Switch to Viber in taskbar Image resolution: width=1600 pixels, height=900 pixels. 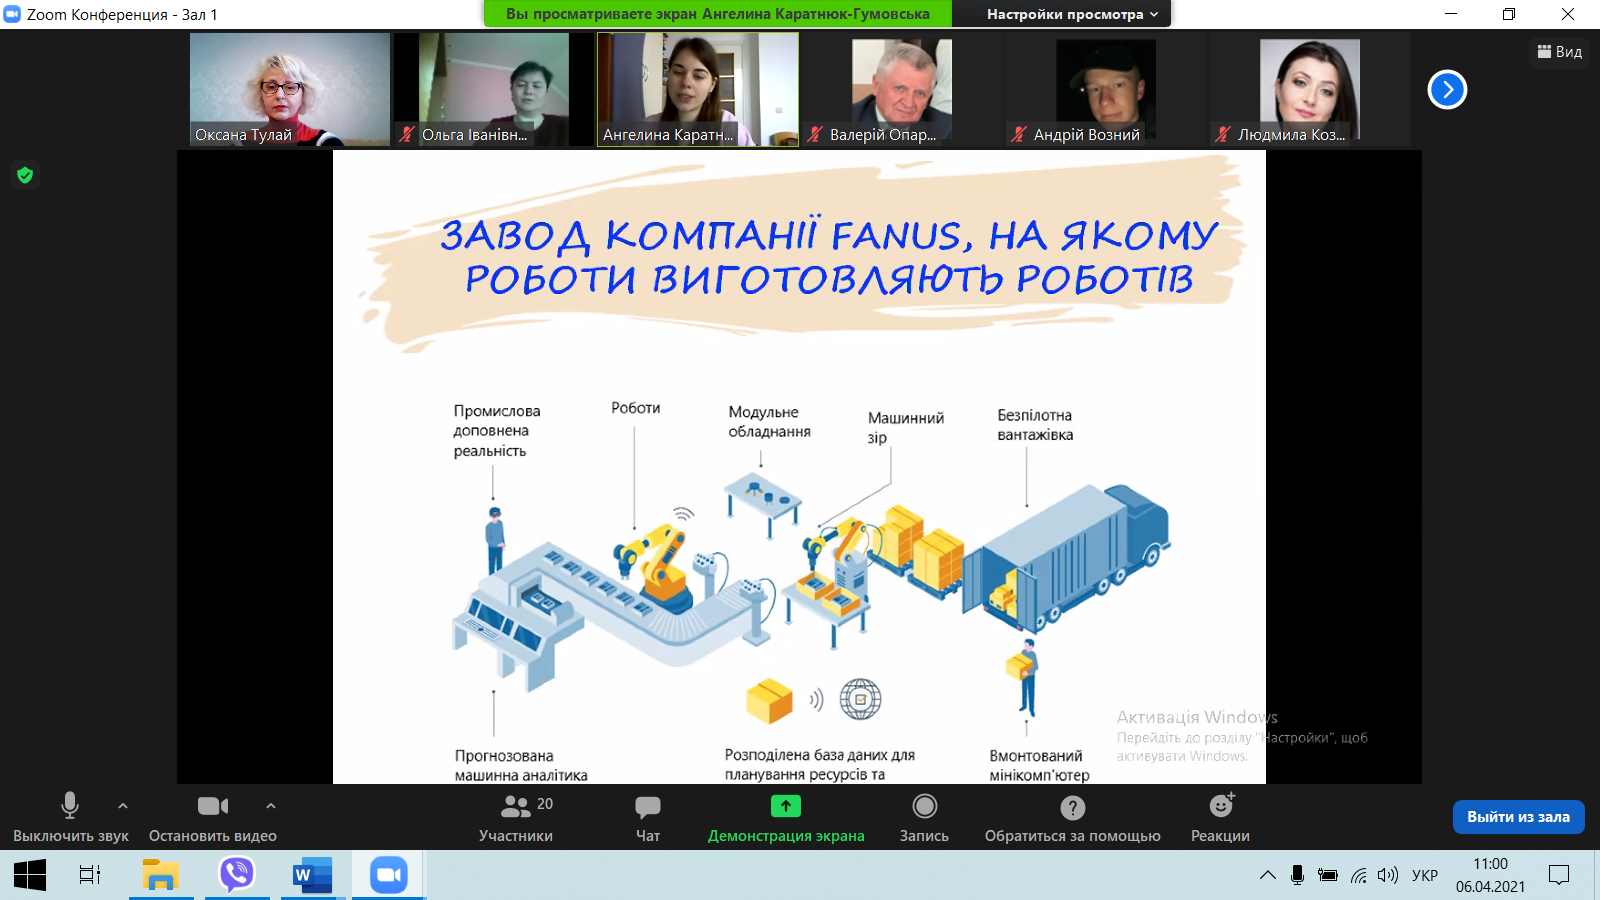pyautogui.click(x=237, y=876)
